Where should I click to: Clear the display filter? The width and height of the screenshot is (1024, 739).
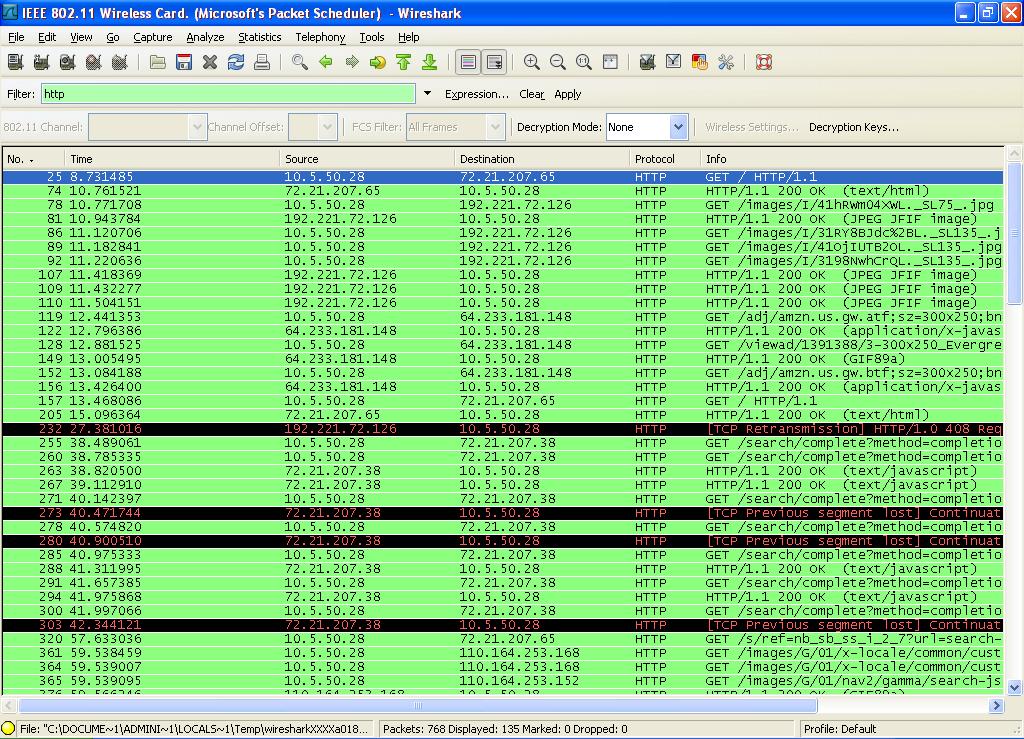[532, 94]
